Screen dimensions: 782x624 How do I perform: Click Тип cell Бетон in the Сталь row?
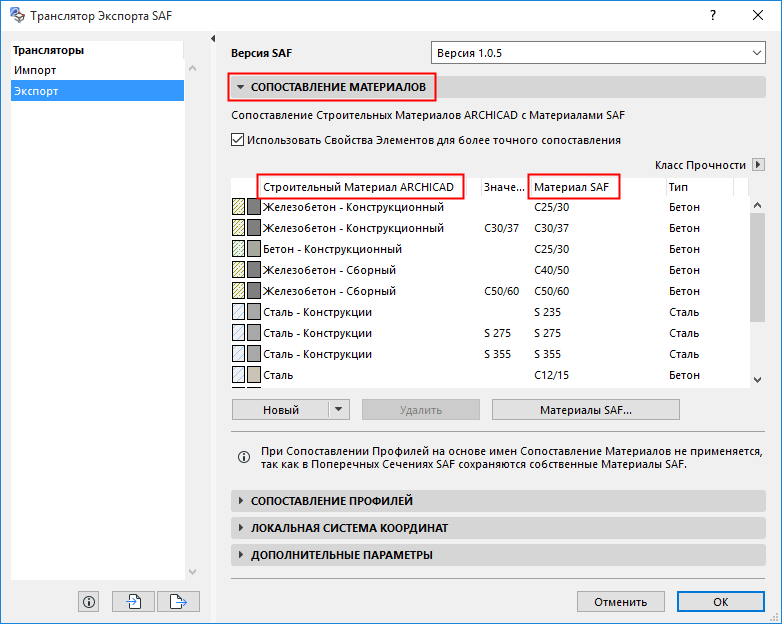(684, 375)
